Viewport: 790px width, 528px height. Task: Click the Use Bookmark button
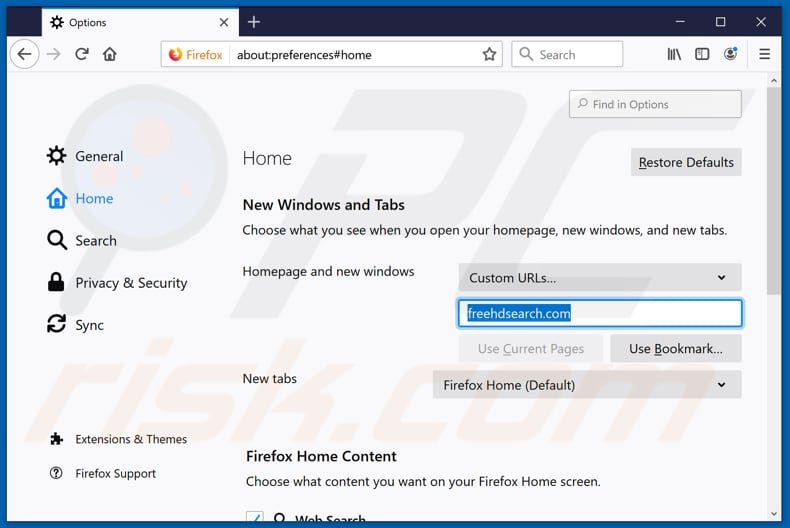675,348
